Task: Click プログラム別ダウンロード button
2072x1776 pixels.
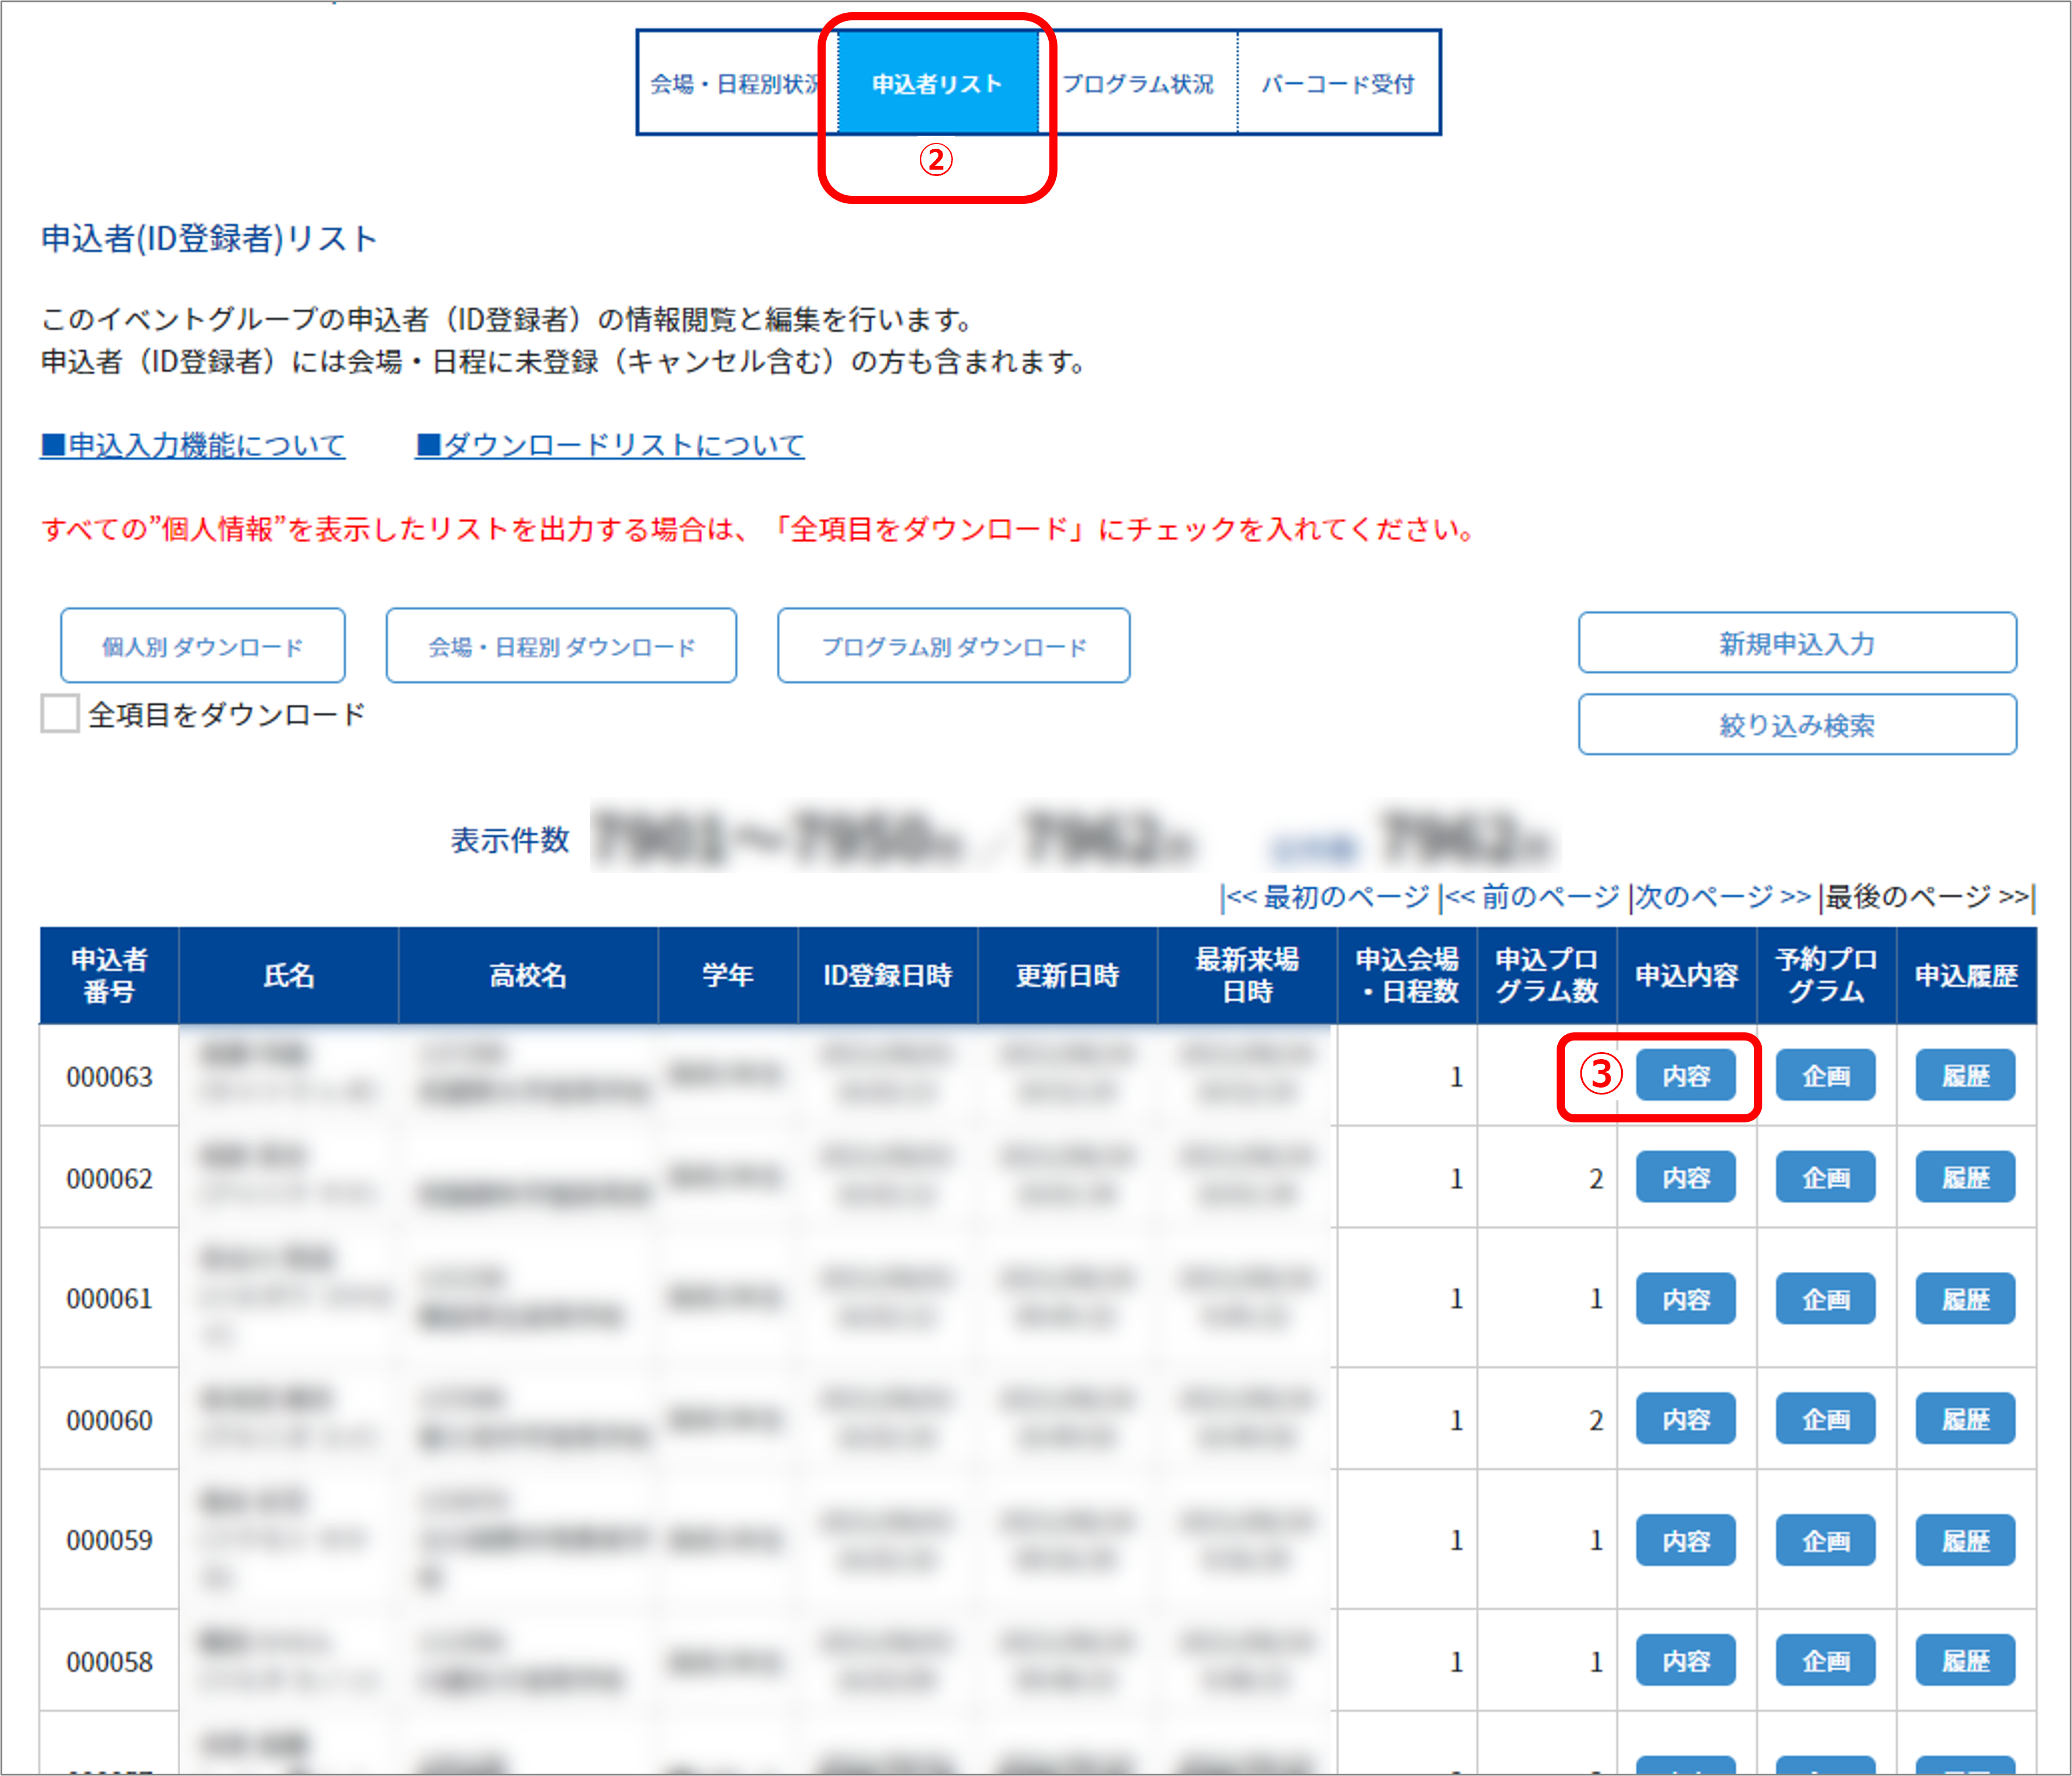Action: click(954, 646)
